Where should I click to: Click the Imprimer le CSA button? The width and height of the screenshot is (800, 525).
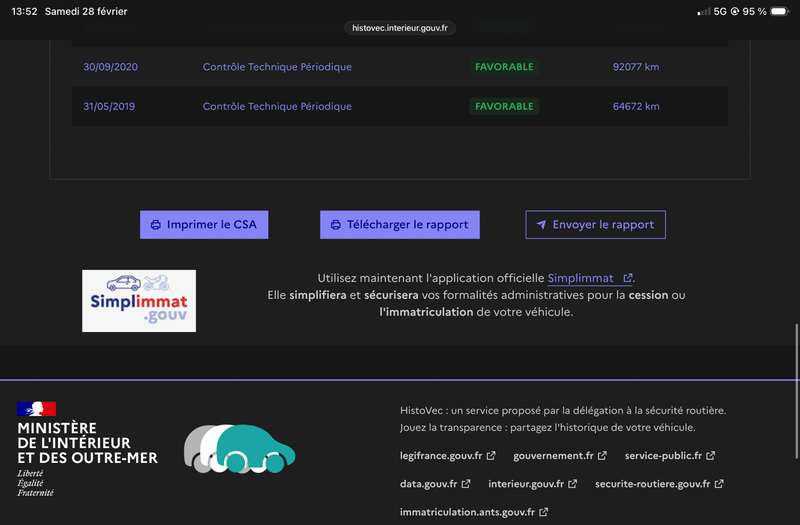pos(204,225)
